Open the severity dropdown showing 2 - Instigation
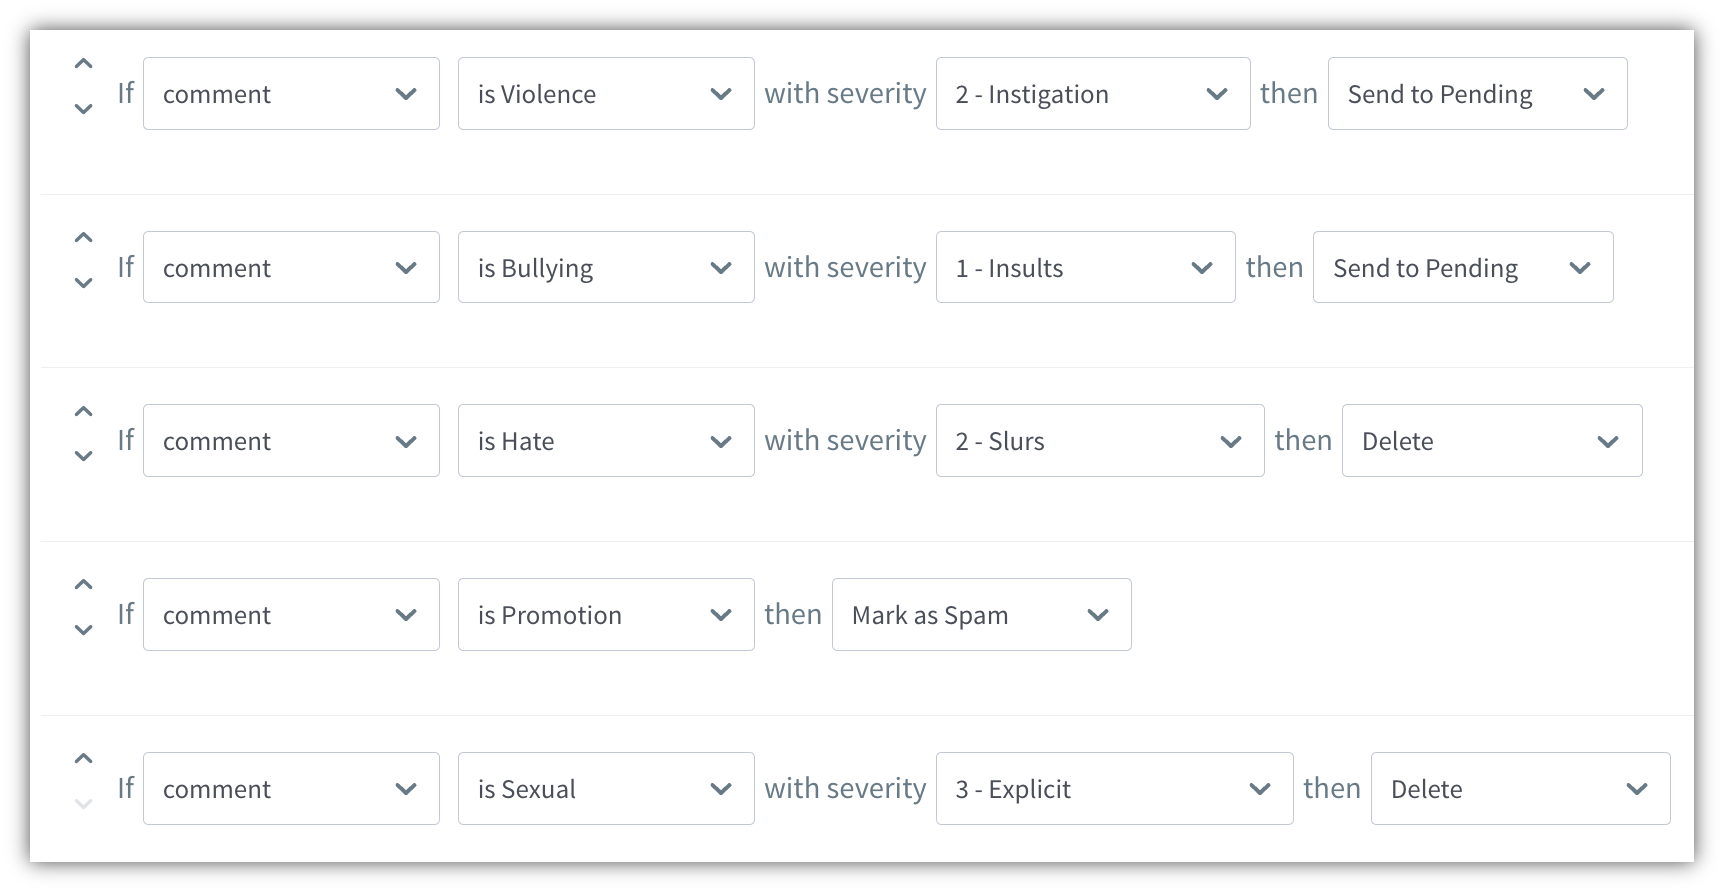Viewport: 1724px width, 892px height. pos(1092,93)
